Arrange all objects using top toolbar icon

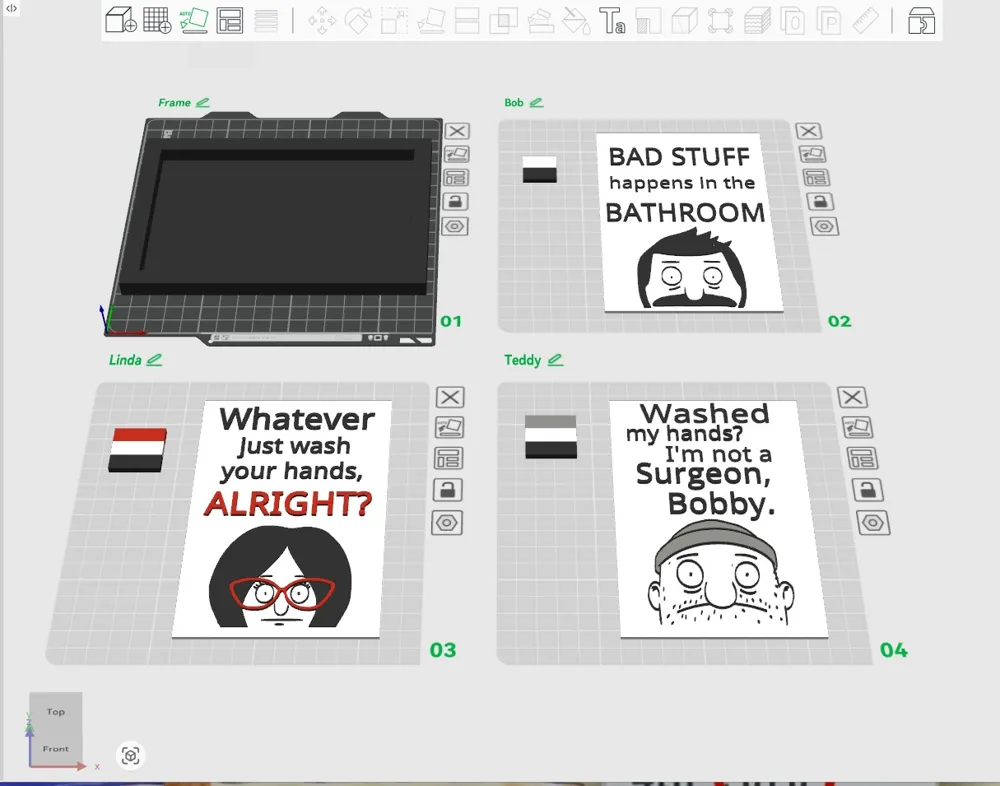(x=230, y=20)
